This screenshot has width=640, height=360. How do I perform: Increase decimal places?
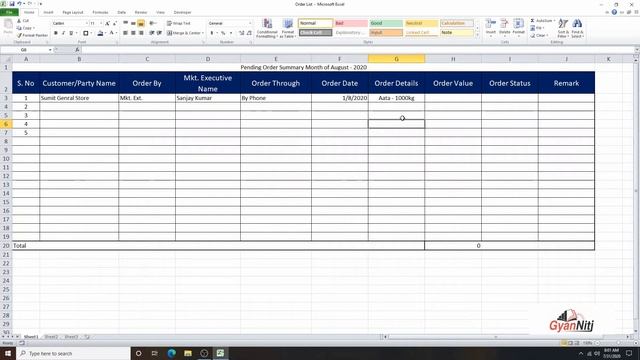(242, 33)
